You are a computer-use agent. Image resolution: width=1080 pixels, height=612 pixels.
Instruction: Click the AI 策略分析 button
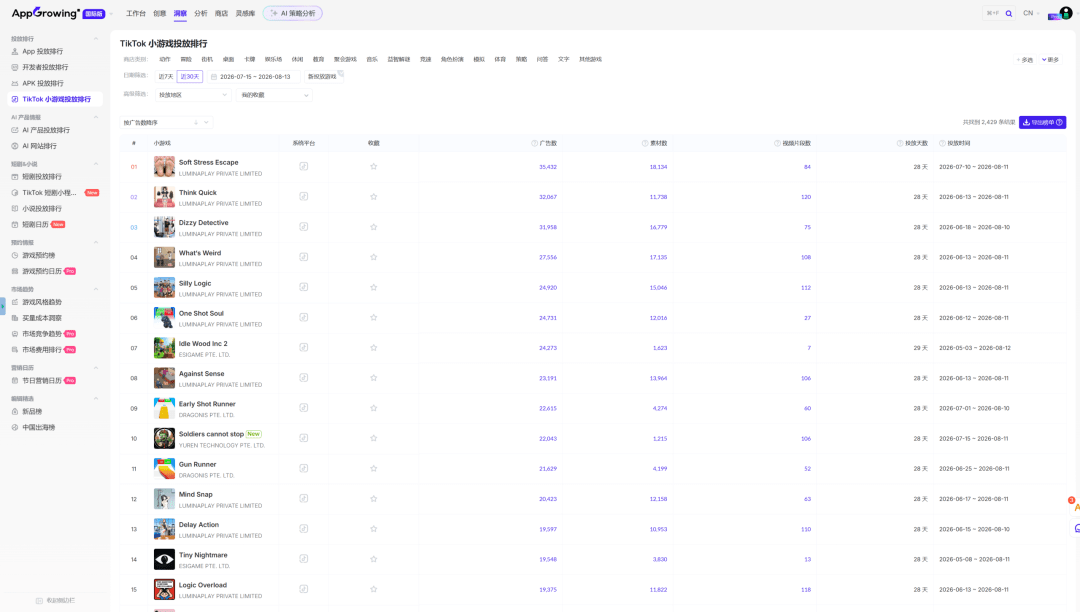pyautogui.click(x=293, y=13)
